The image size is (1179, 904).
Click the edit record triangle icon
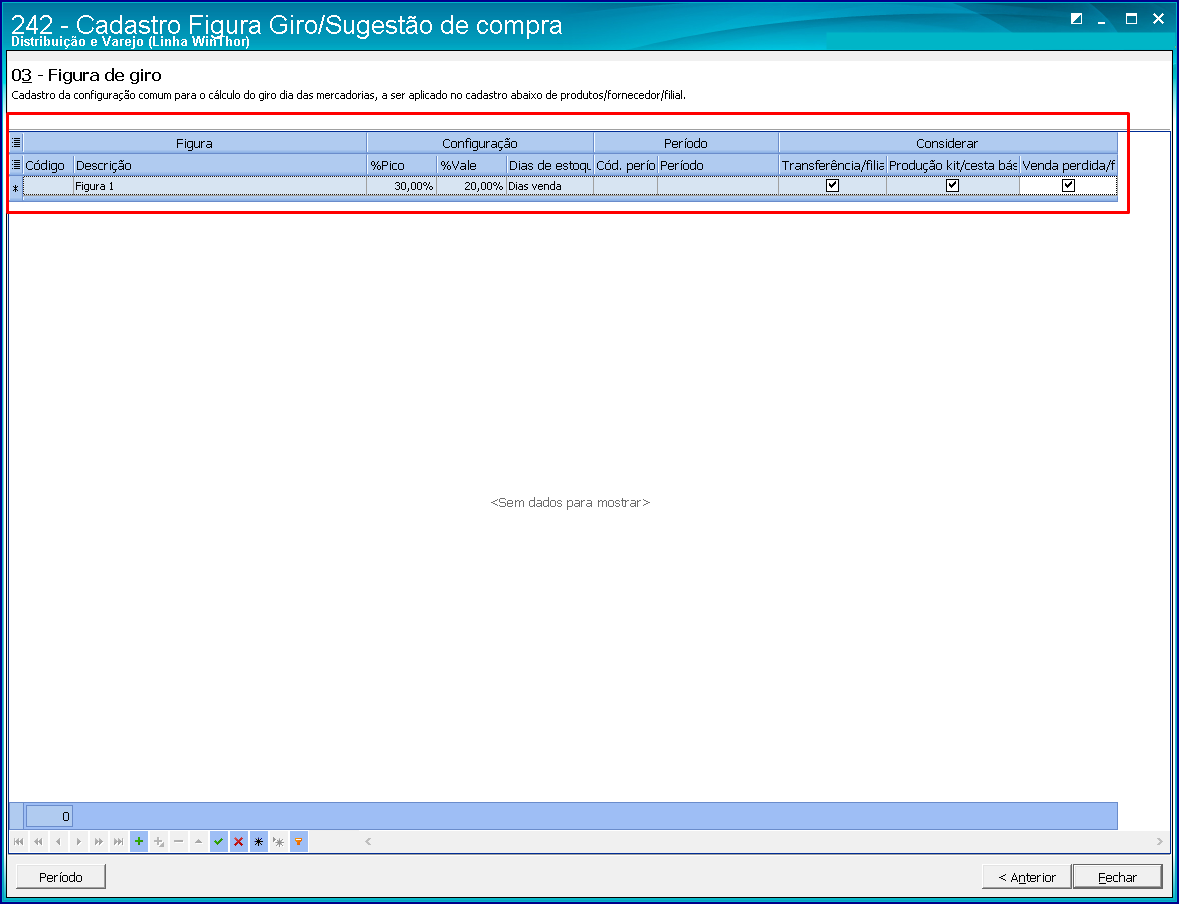click(199, 842)
